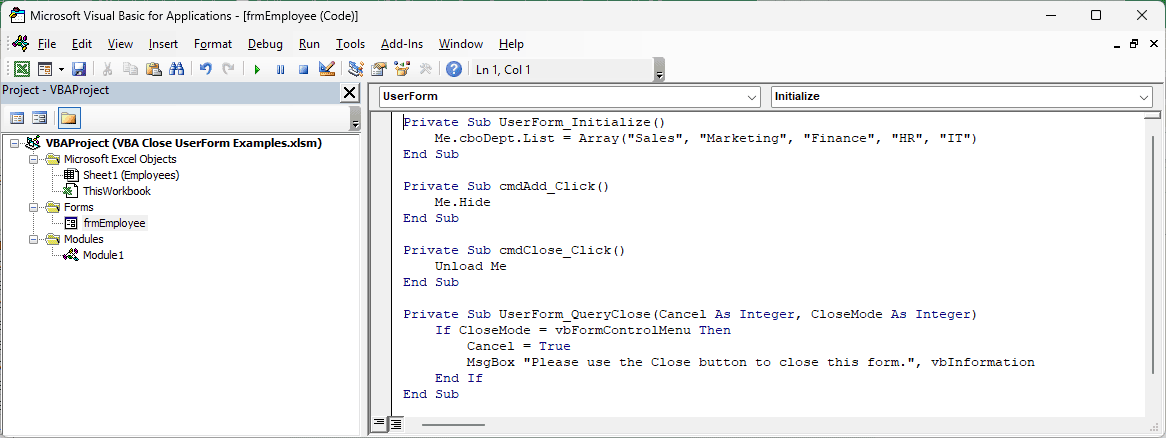Click the View Code icon in Project pane
The image size is (1166, 438).
[16, 117]
